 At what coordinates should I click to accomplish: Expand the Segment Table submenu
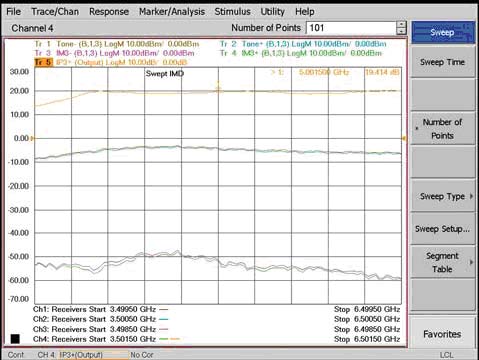[x=443, y=262]
